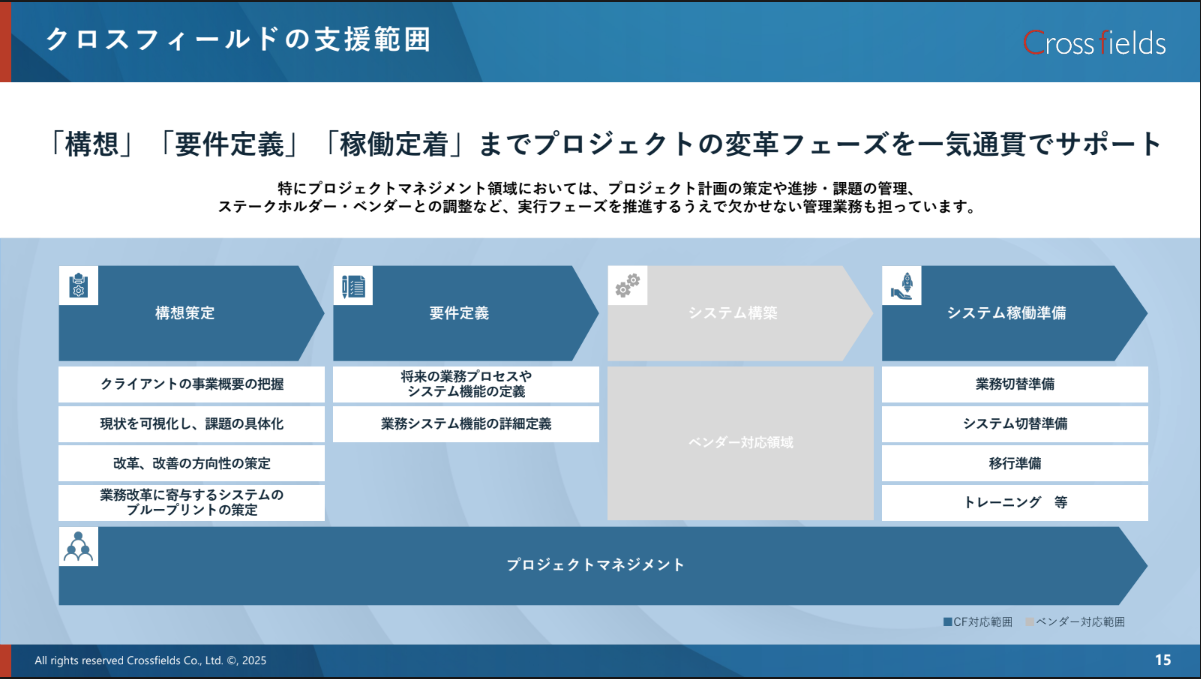
Task: Click the ベンダー対応範囲 legend label
Action: point(1081,622)
